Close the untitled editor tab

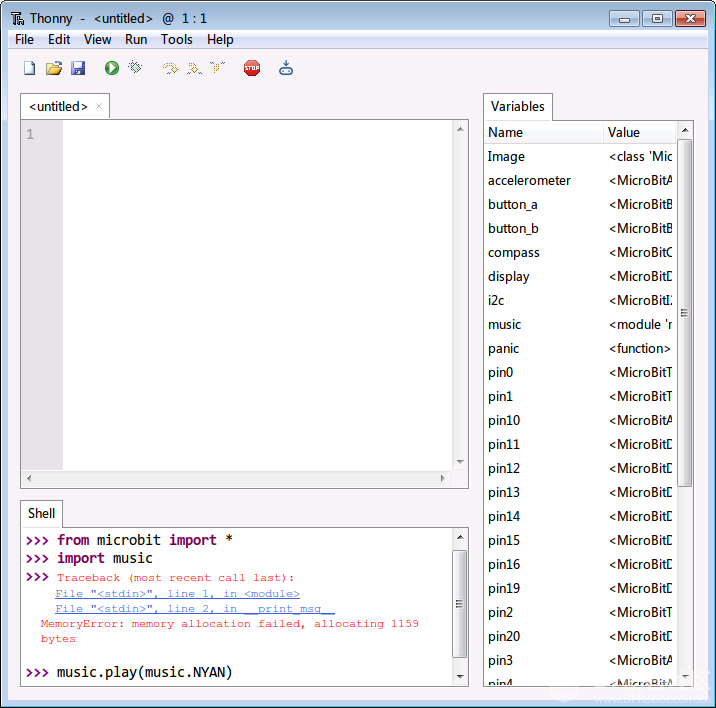99,106
